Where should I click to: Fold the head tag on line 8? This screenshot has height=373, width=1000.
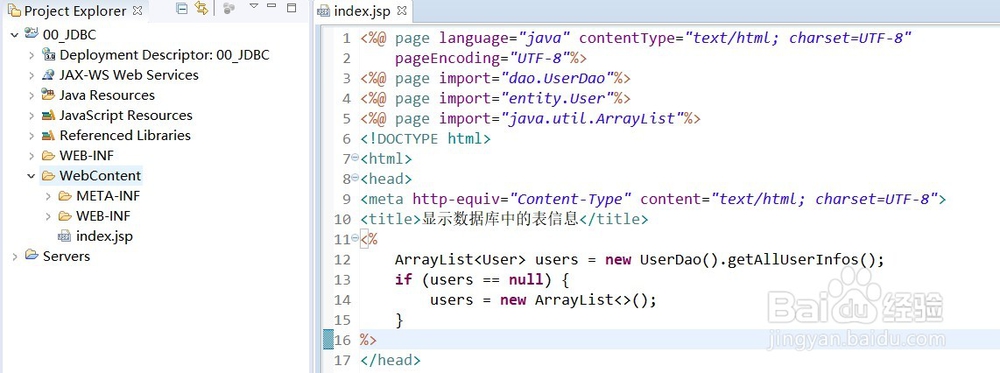click(355, 177)
